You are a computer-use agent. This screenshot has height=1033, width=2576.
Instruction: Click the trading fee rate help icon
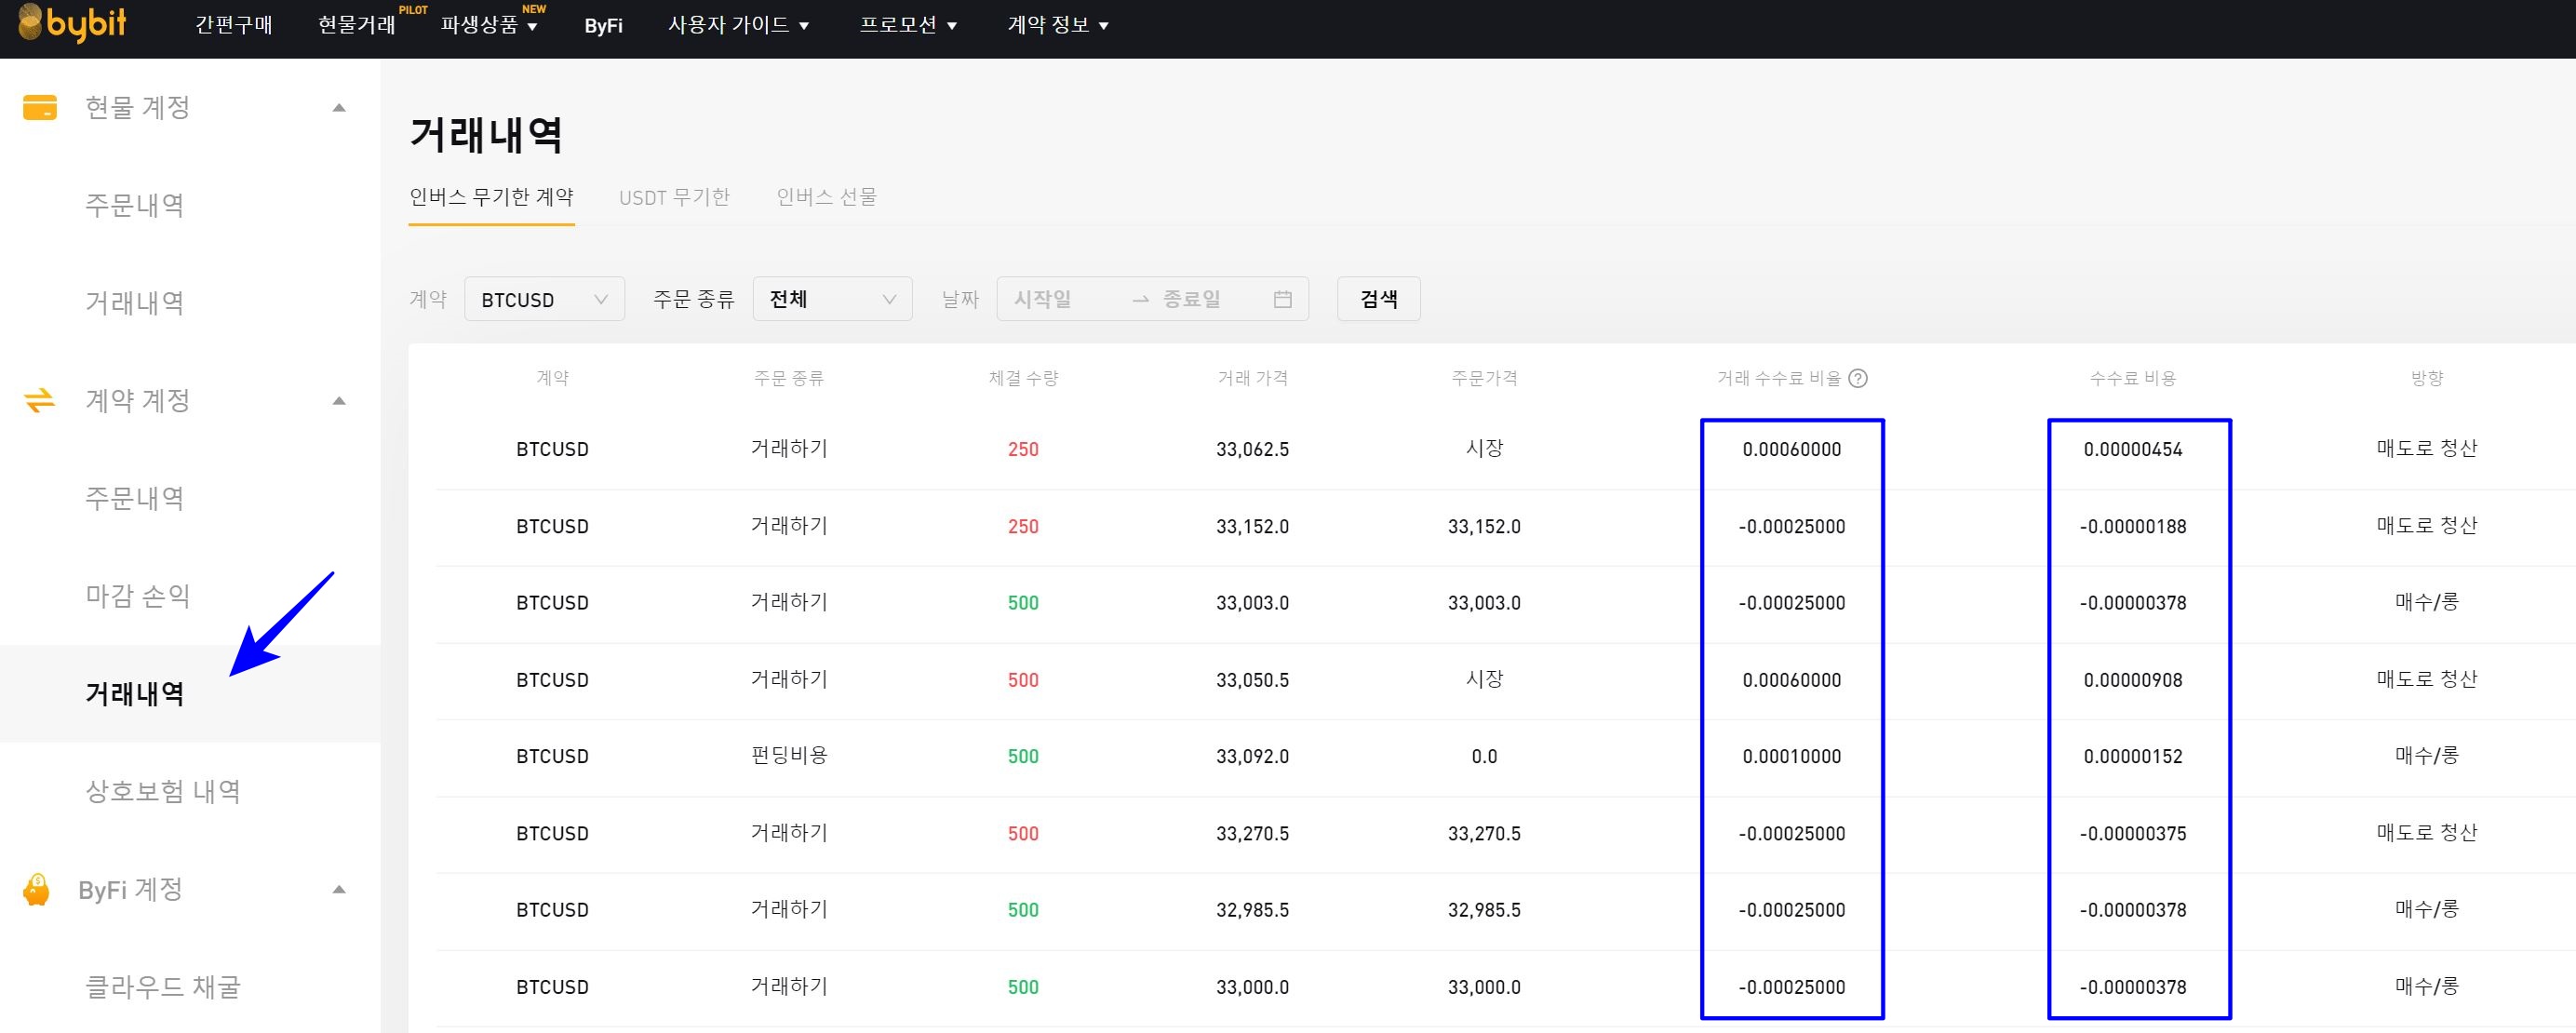(1858, 378)
